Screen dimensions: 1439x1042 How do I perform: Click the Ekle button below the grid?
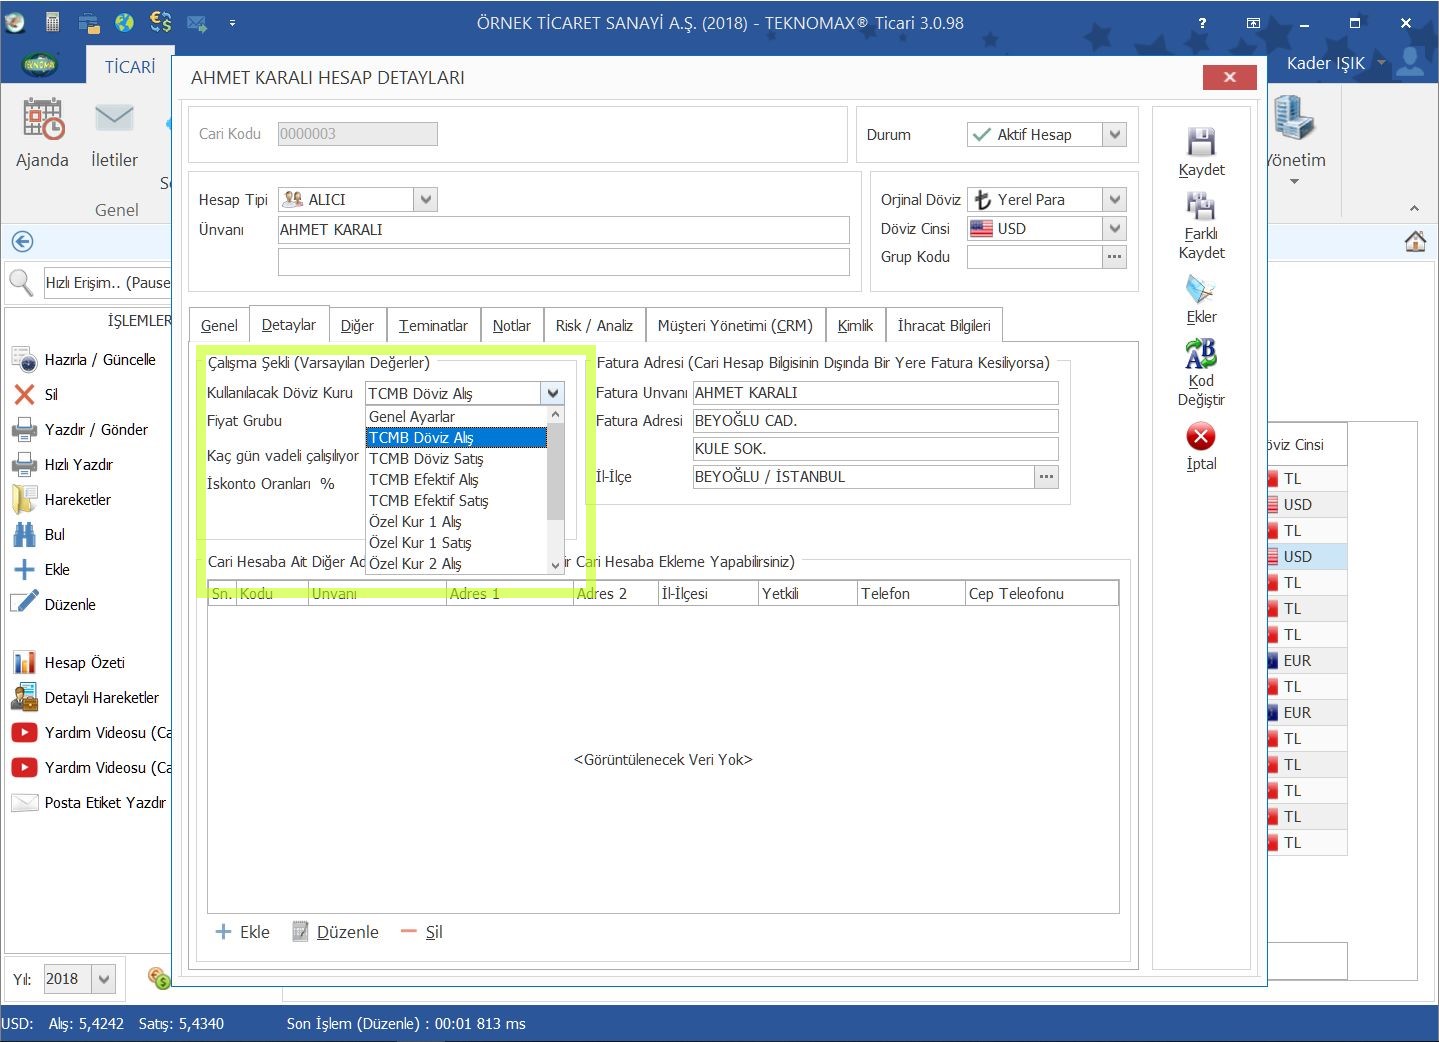(243, 932)
